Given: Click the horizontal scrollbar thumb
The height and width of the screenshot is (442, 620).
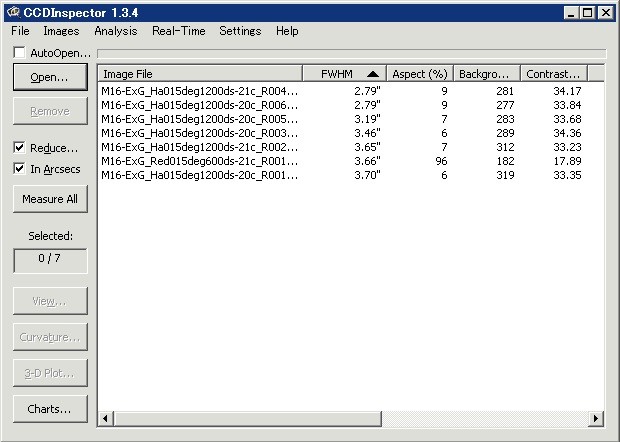Looking at the screenshot, I should click(248, 418).
